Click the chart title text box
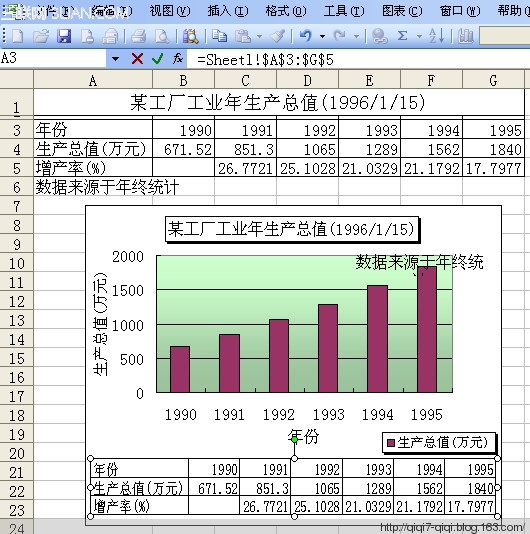This screenshot has height=534, width=530. [x=292, y=229]
